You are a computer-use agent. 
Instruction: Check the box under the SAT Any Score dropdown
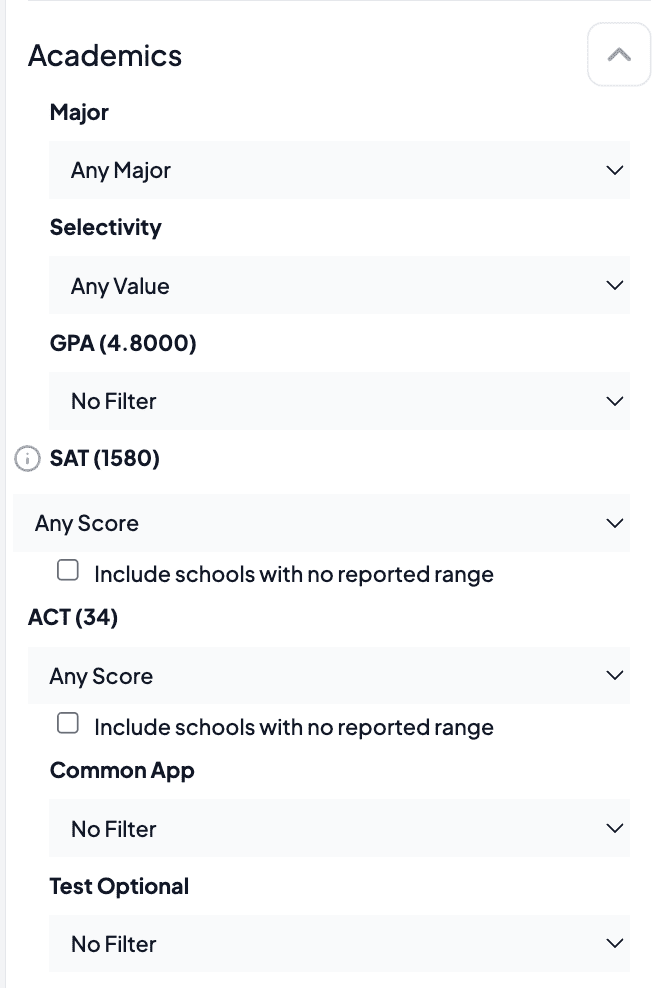68,570
